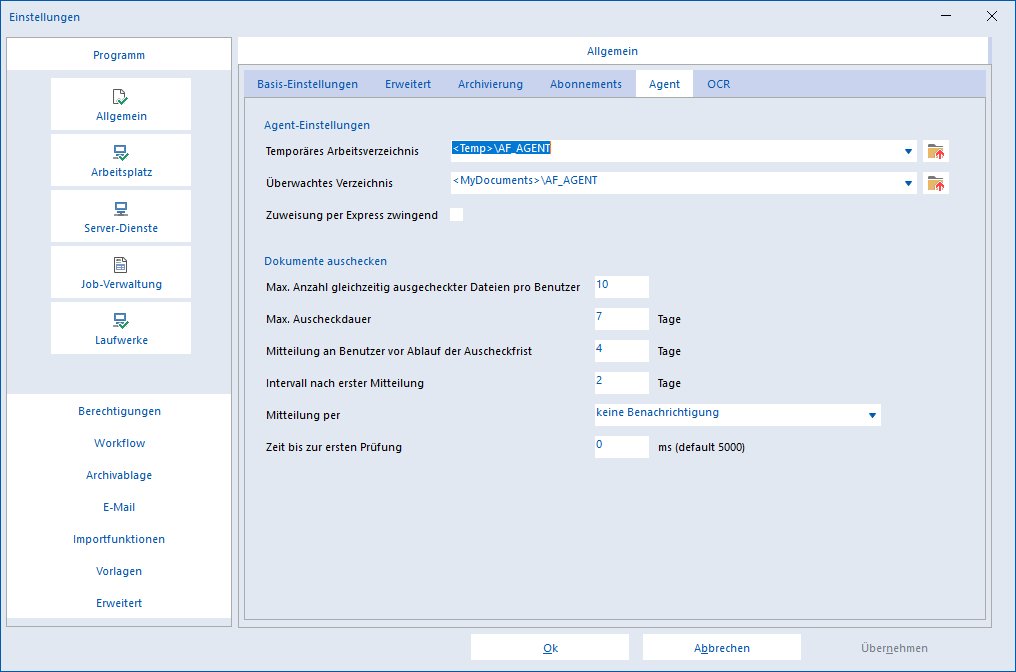
Task: Minimize the Einstellungen window
Action: (946, 16)
